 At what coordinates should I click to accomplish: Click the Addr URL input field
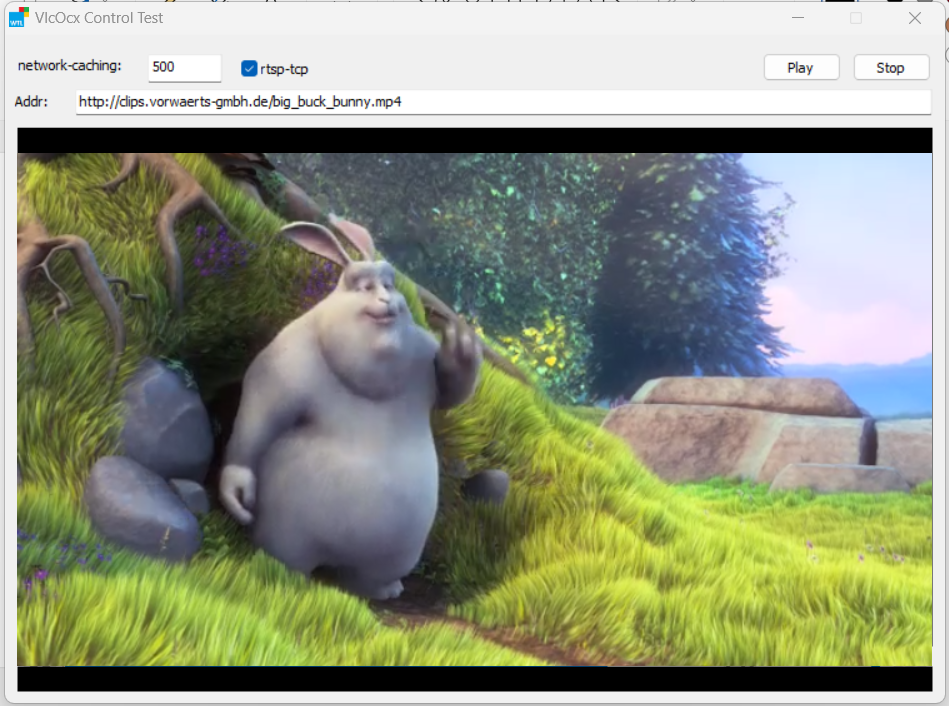(504, 102)
